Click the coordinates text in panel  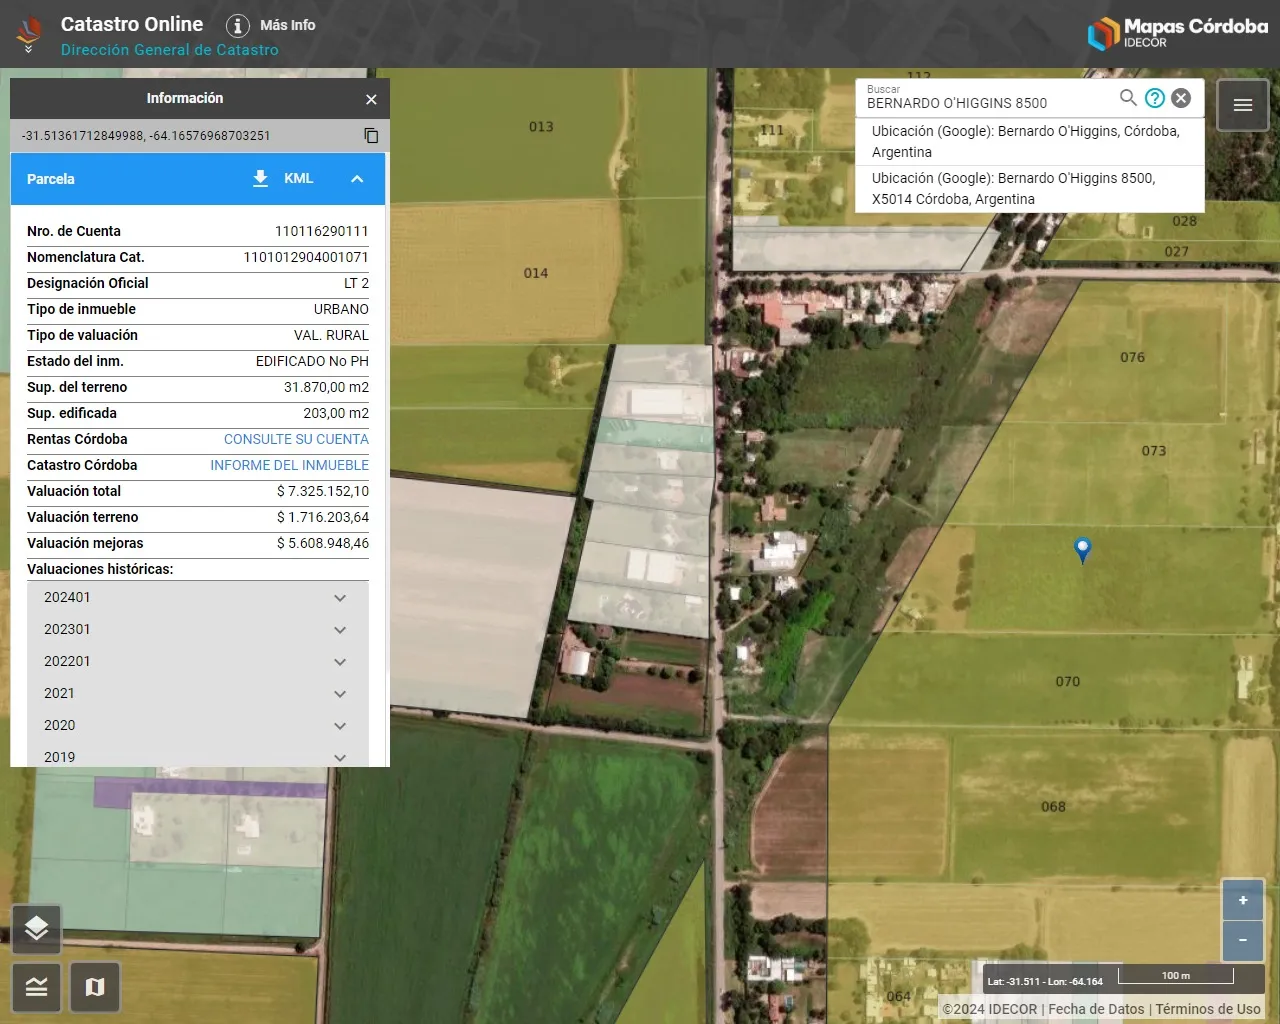point(146,136)
